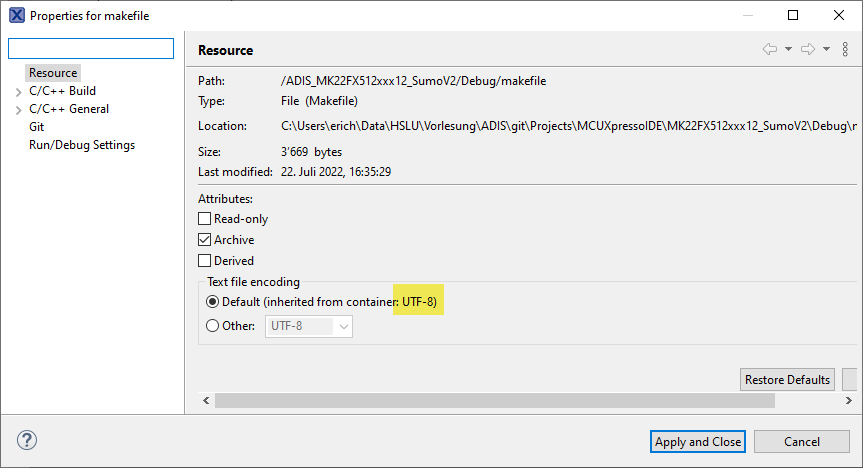Uncheck the Archive attribute checkbox

[205, 240]
